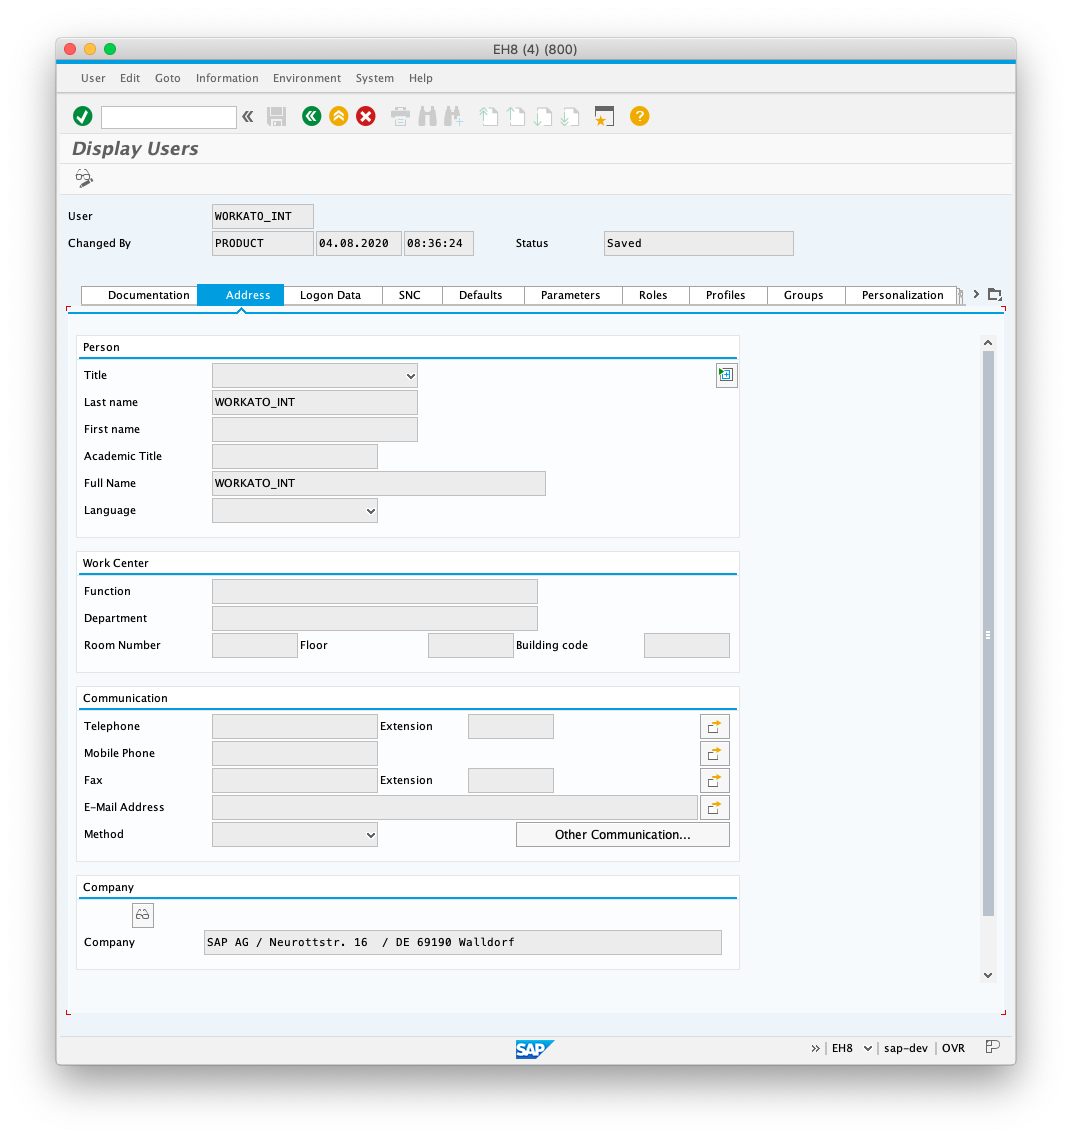Open the tab list selector icon
The image size is (1072, 1139).
click(x=994, y=295)
